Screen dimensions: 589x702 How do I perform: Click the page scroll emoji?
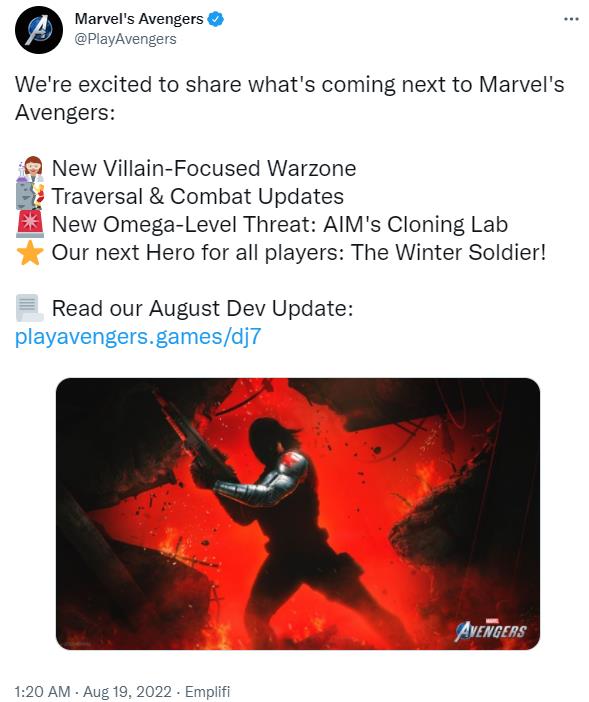tap(30, 308)
